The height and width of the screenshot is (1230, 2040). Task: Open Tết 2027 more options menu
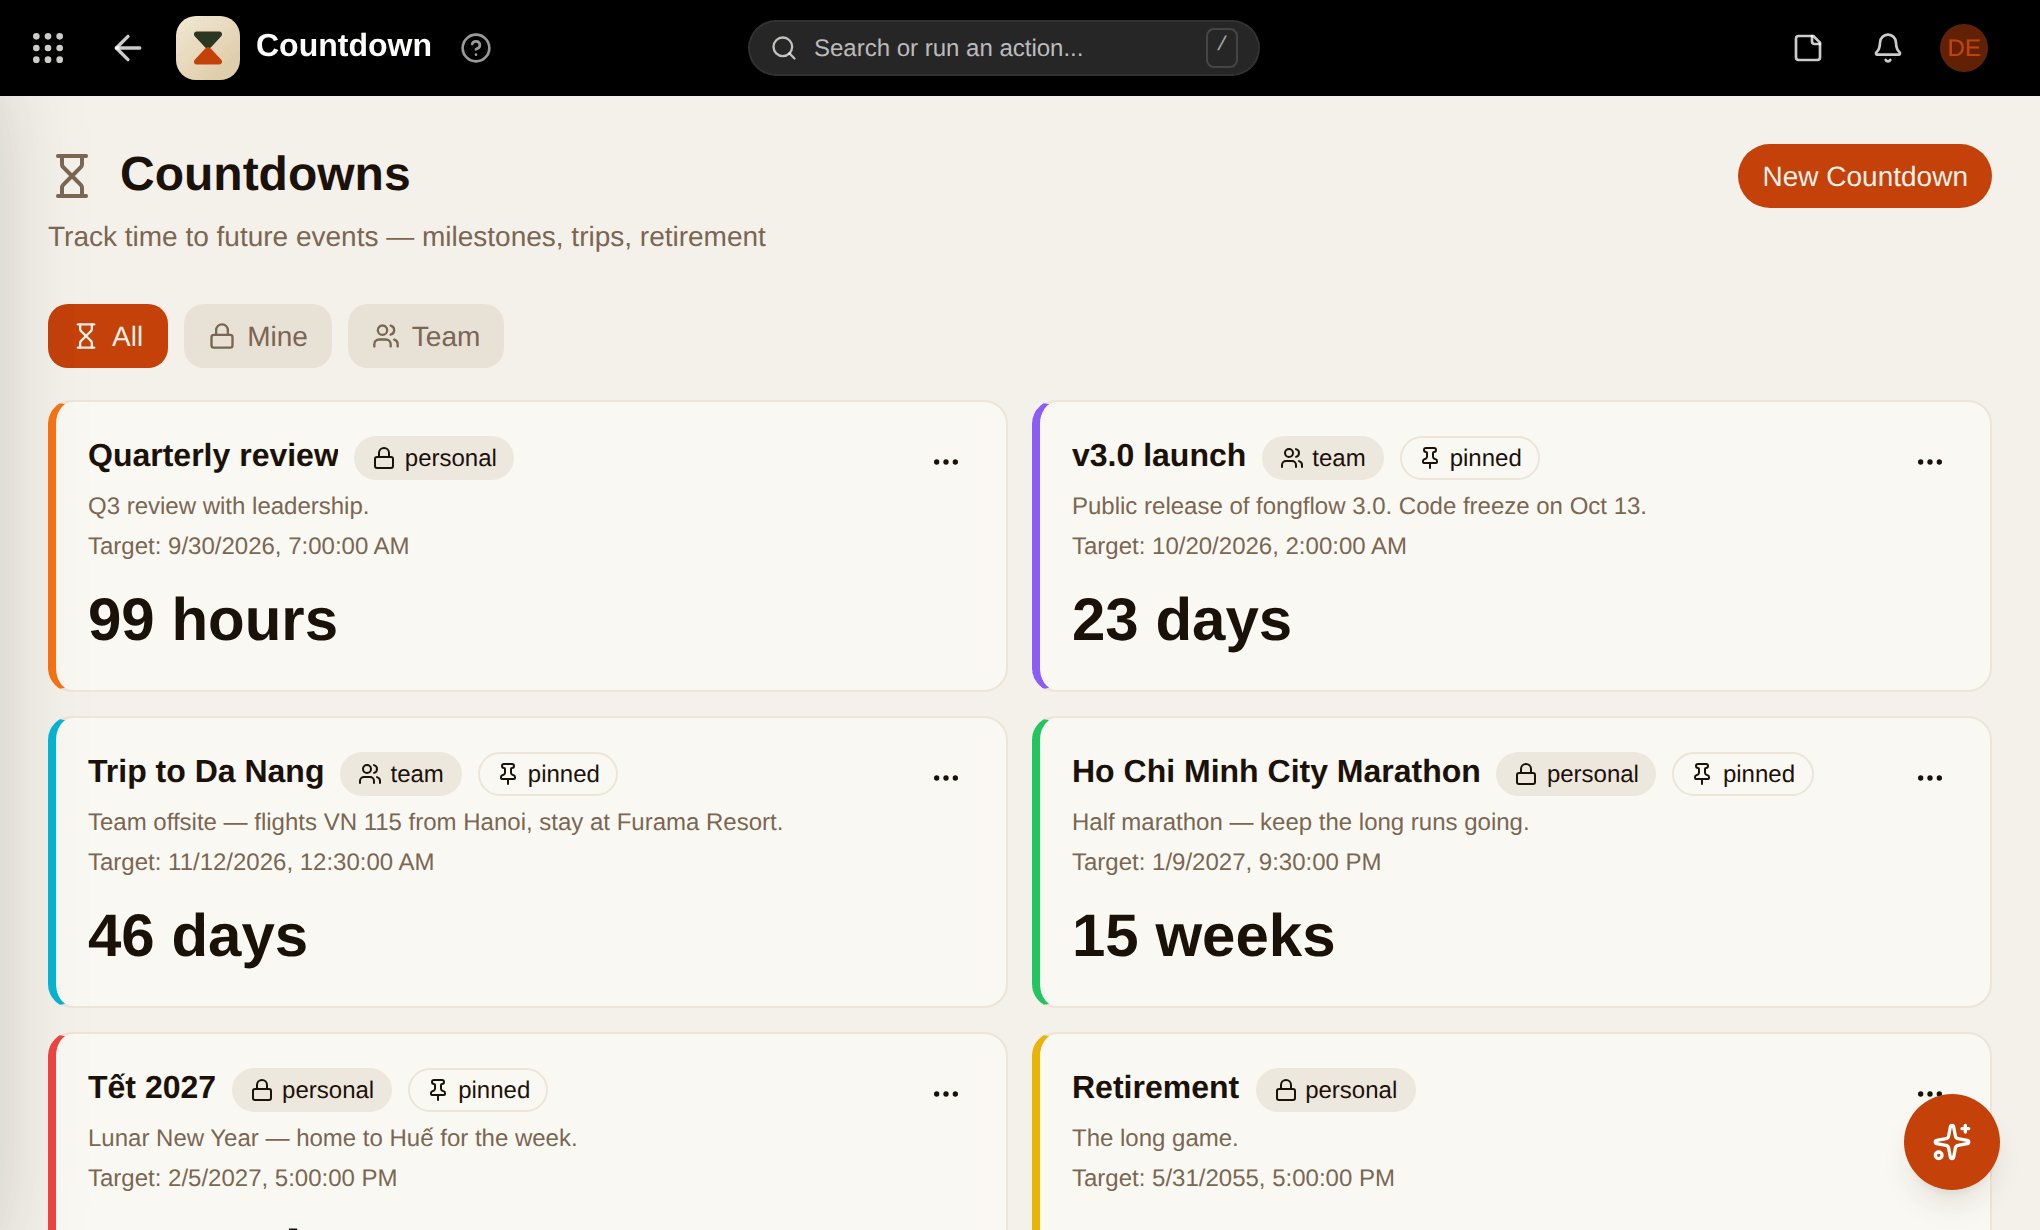(946, 1093)
